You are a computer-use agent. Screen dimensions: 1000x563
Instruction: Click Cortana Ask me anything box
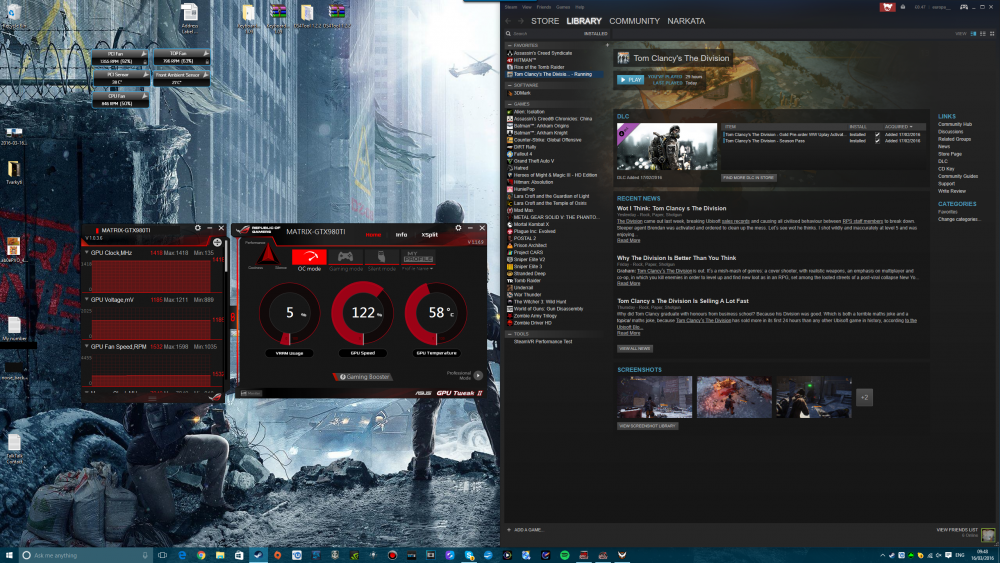[x=85, y=555]
